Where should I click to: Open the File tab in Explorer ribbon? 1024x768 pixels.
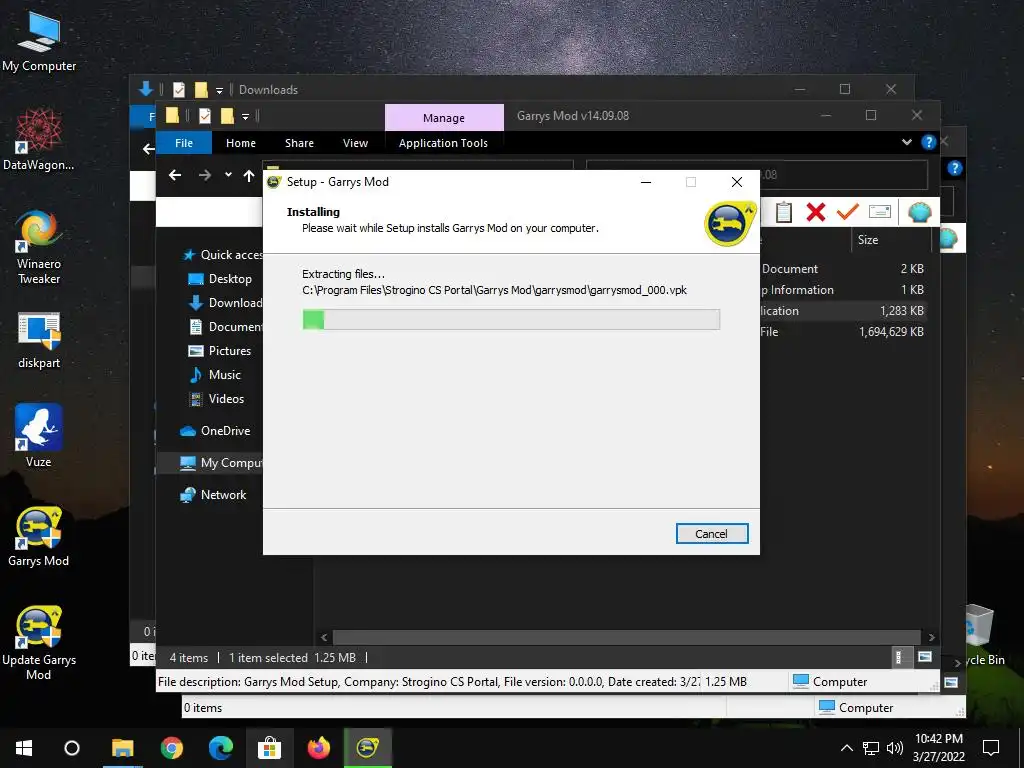(x=184, y=143)
